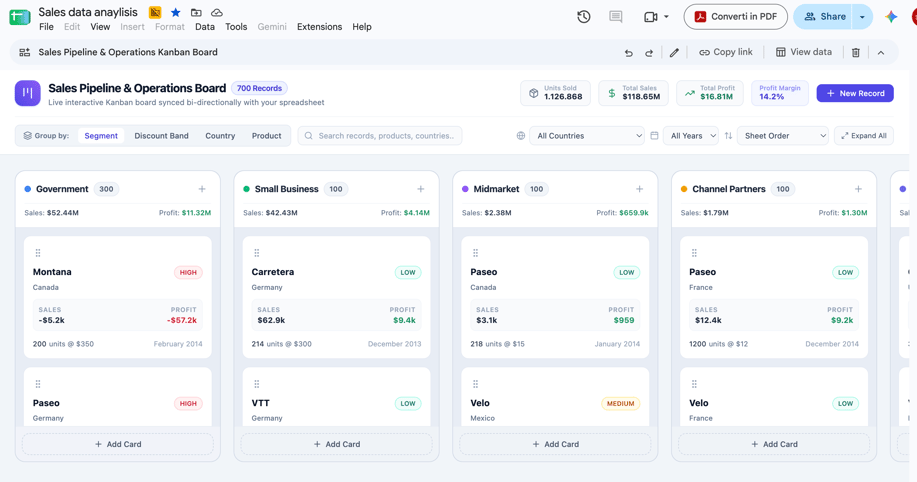The width and height of the screenshot is (917, 482).
Task: Open the Tools menu
Action: 236,27
